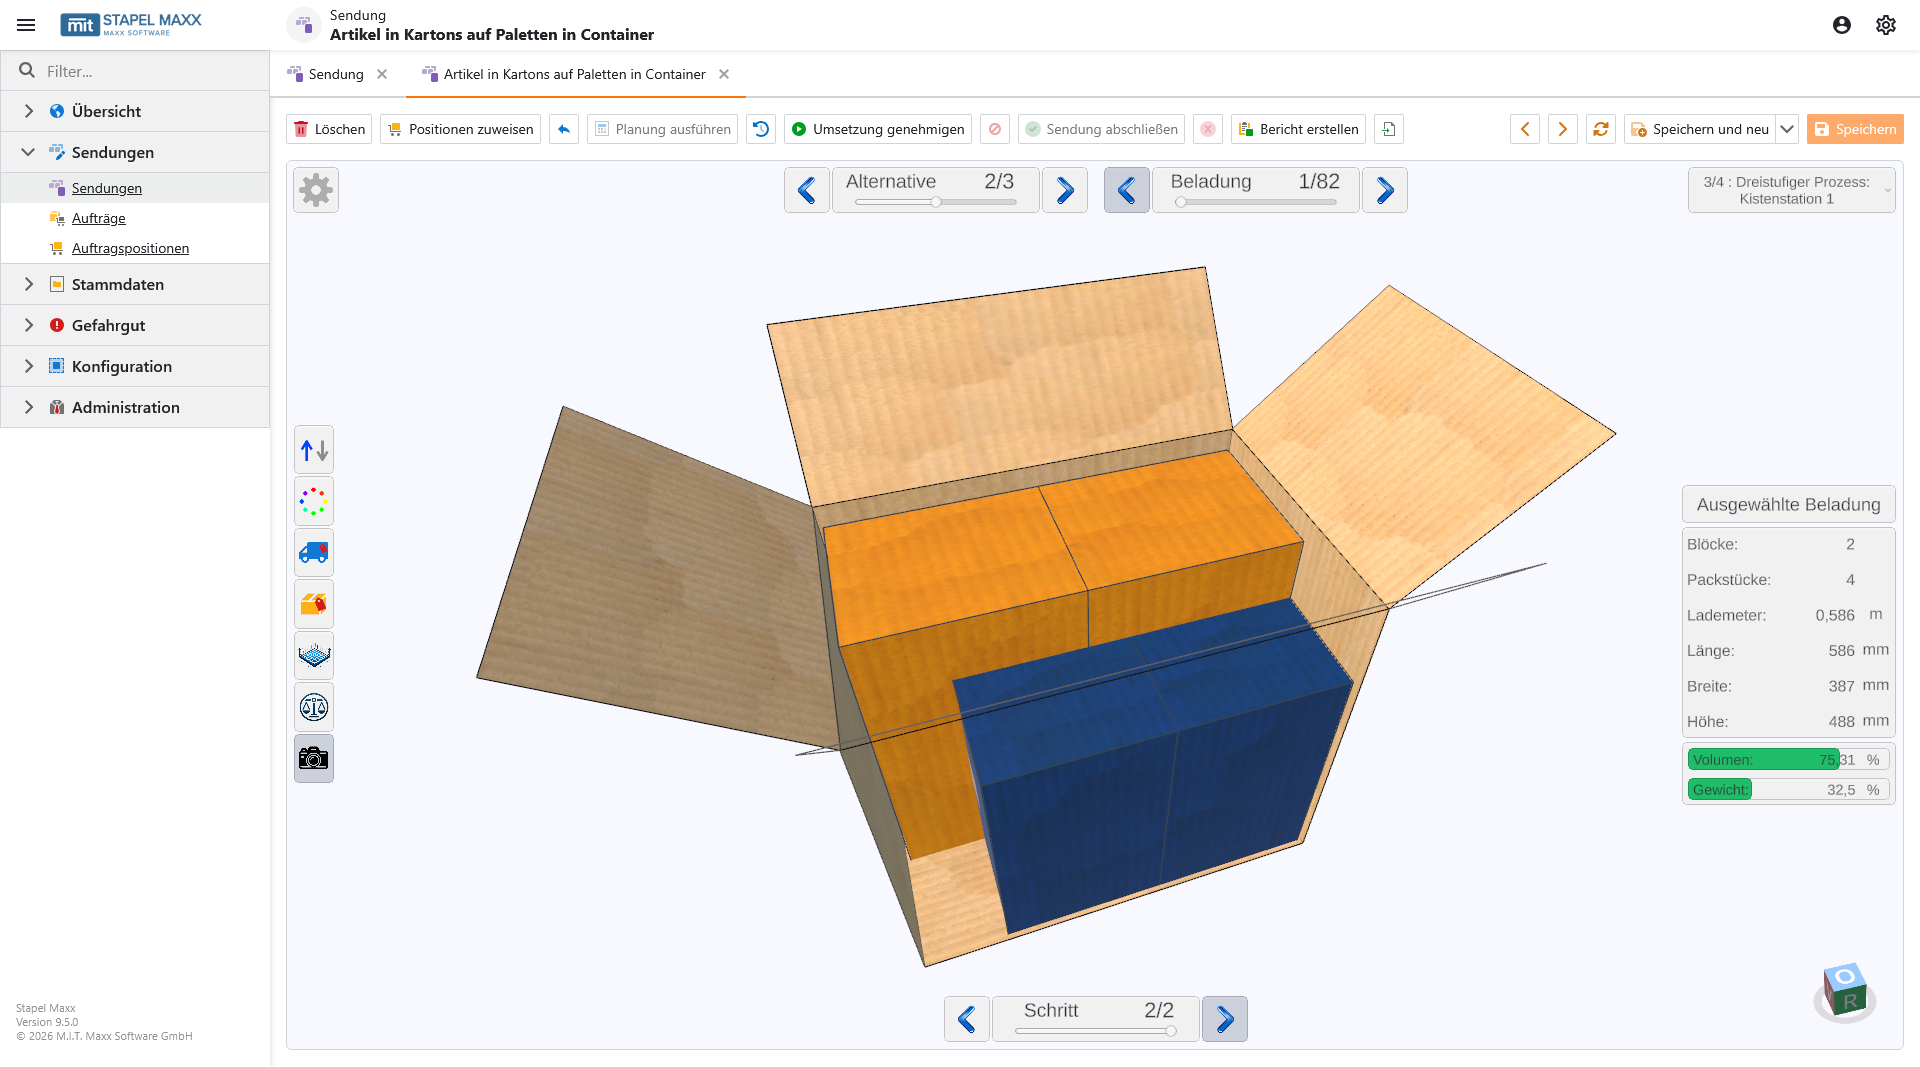The height and width of the screenshot is (1067, 1920).
Task: Click Positionen zuweisen
Action: [460, 129]
